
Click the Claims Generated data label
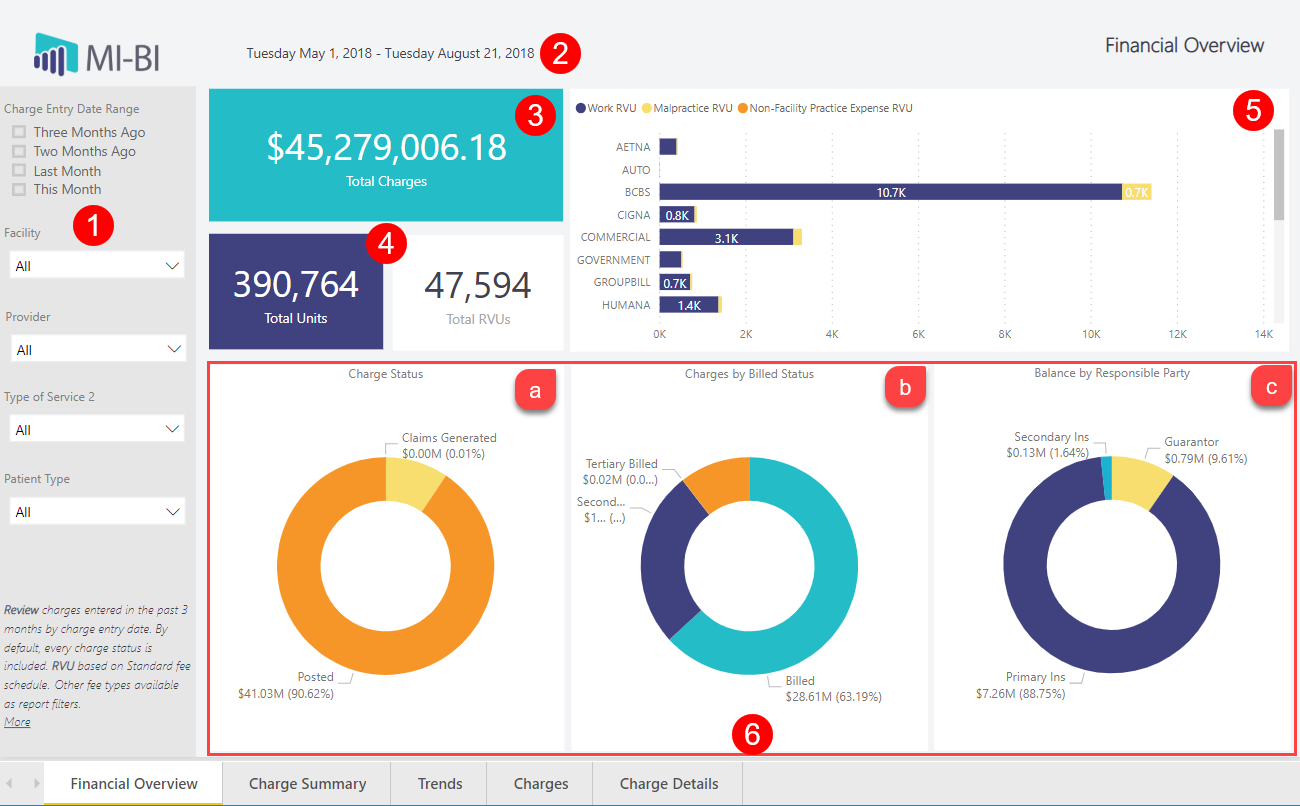(x=449, y=446)
